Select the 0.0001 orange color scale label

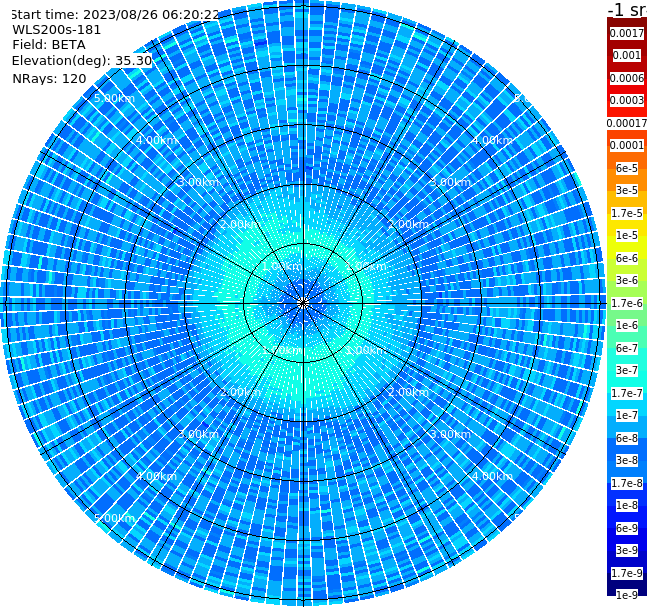tap(627, 145)
